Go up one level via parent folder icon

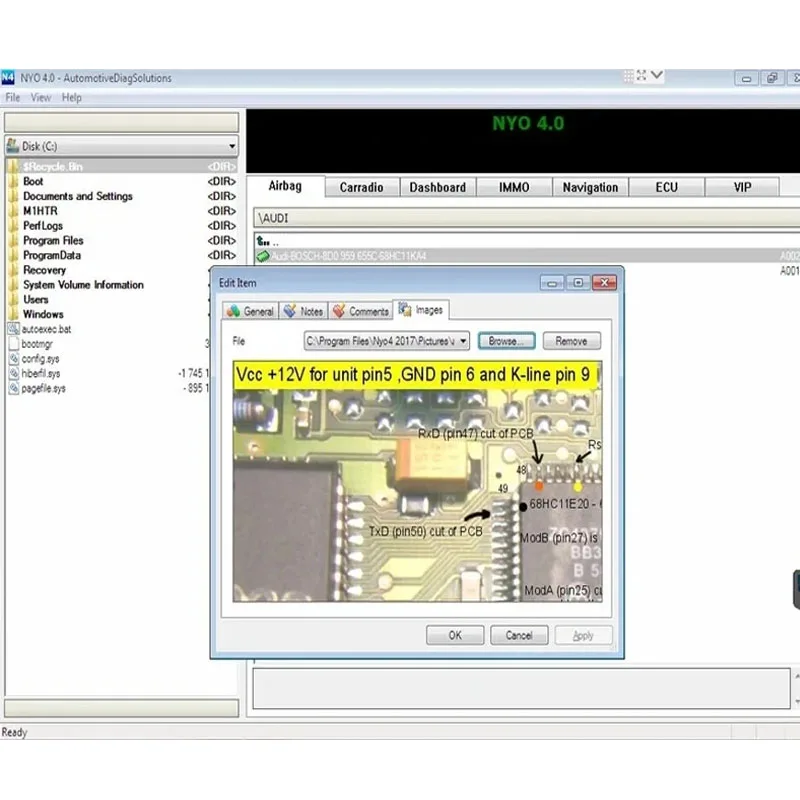tap(263, 241)
